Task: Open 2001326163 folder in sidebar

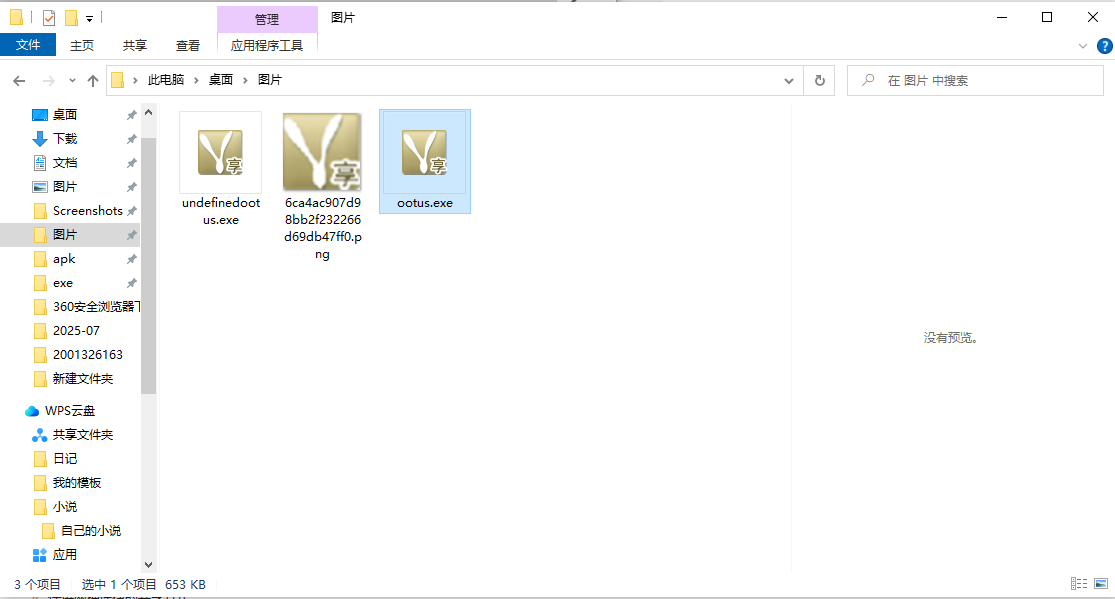Action: point(87,354)
